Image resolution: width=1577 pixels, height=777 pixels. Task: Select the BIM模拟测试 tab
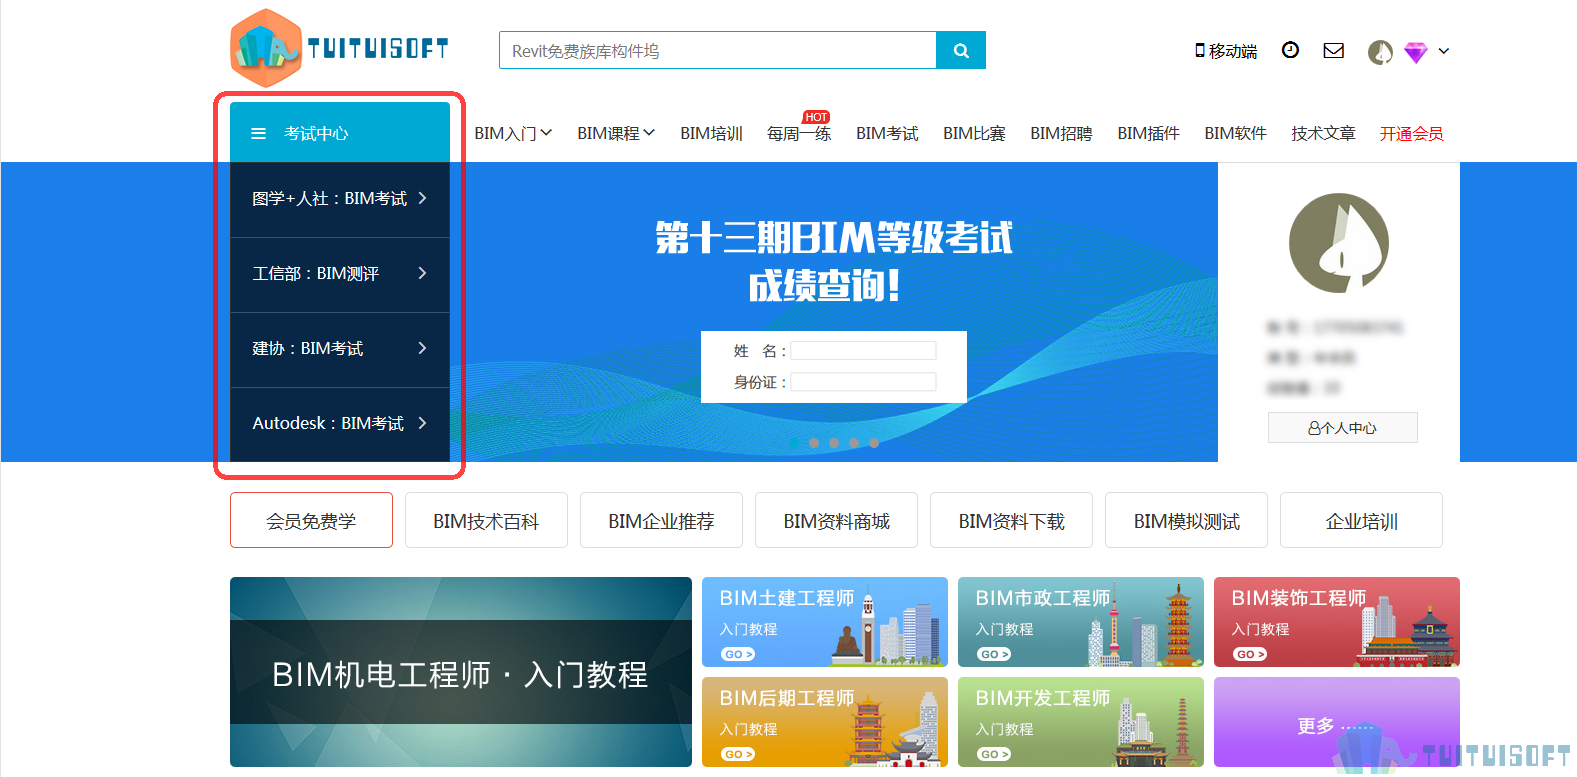[1186, 520]
